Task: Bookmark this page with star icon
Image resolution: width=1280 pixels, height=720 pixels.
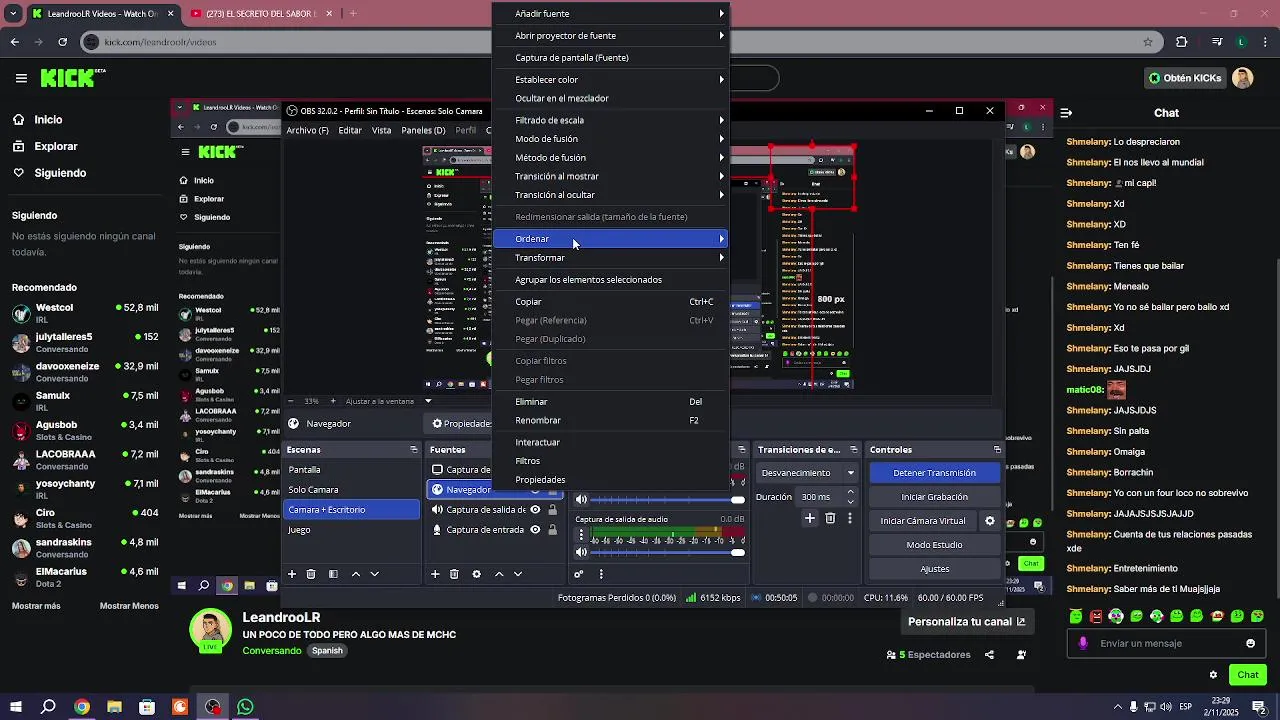Action: click(1148, 42)
